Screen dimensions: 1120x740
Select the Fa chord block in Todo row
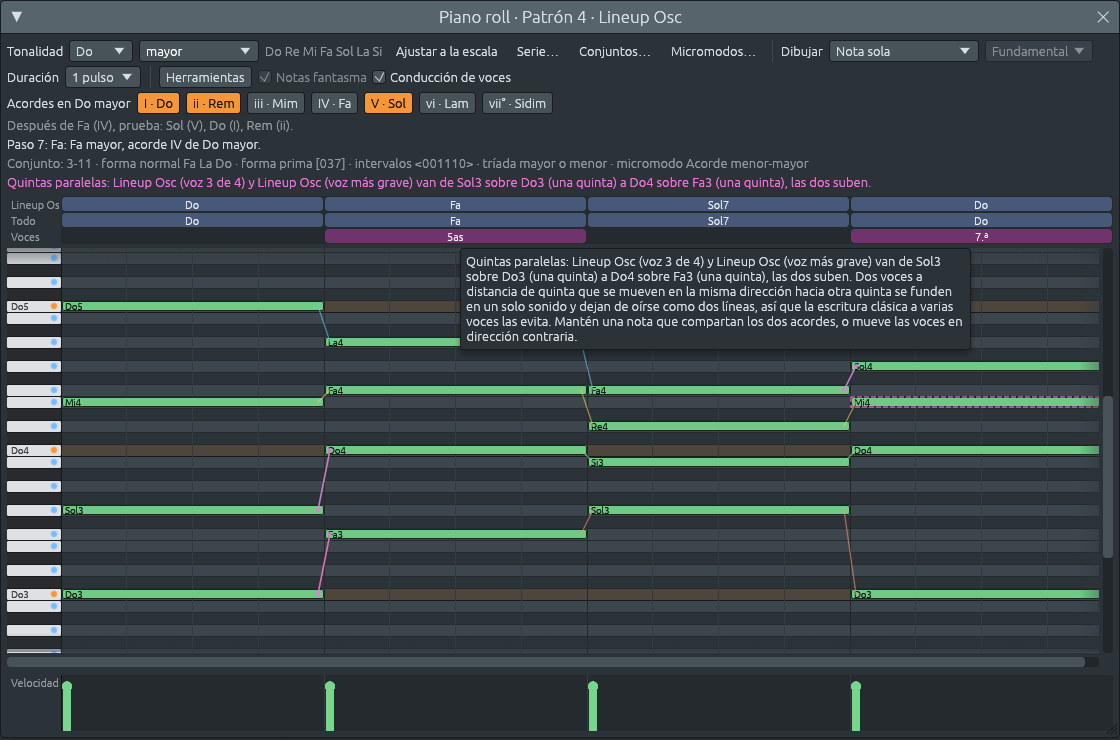pos(455,221)
